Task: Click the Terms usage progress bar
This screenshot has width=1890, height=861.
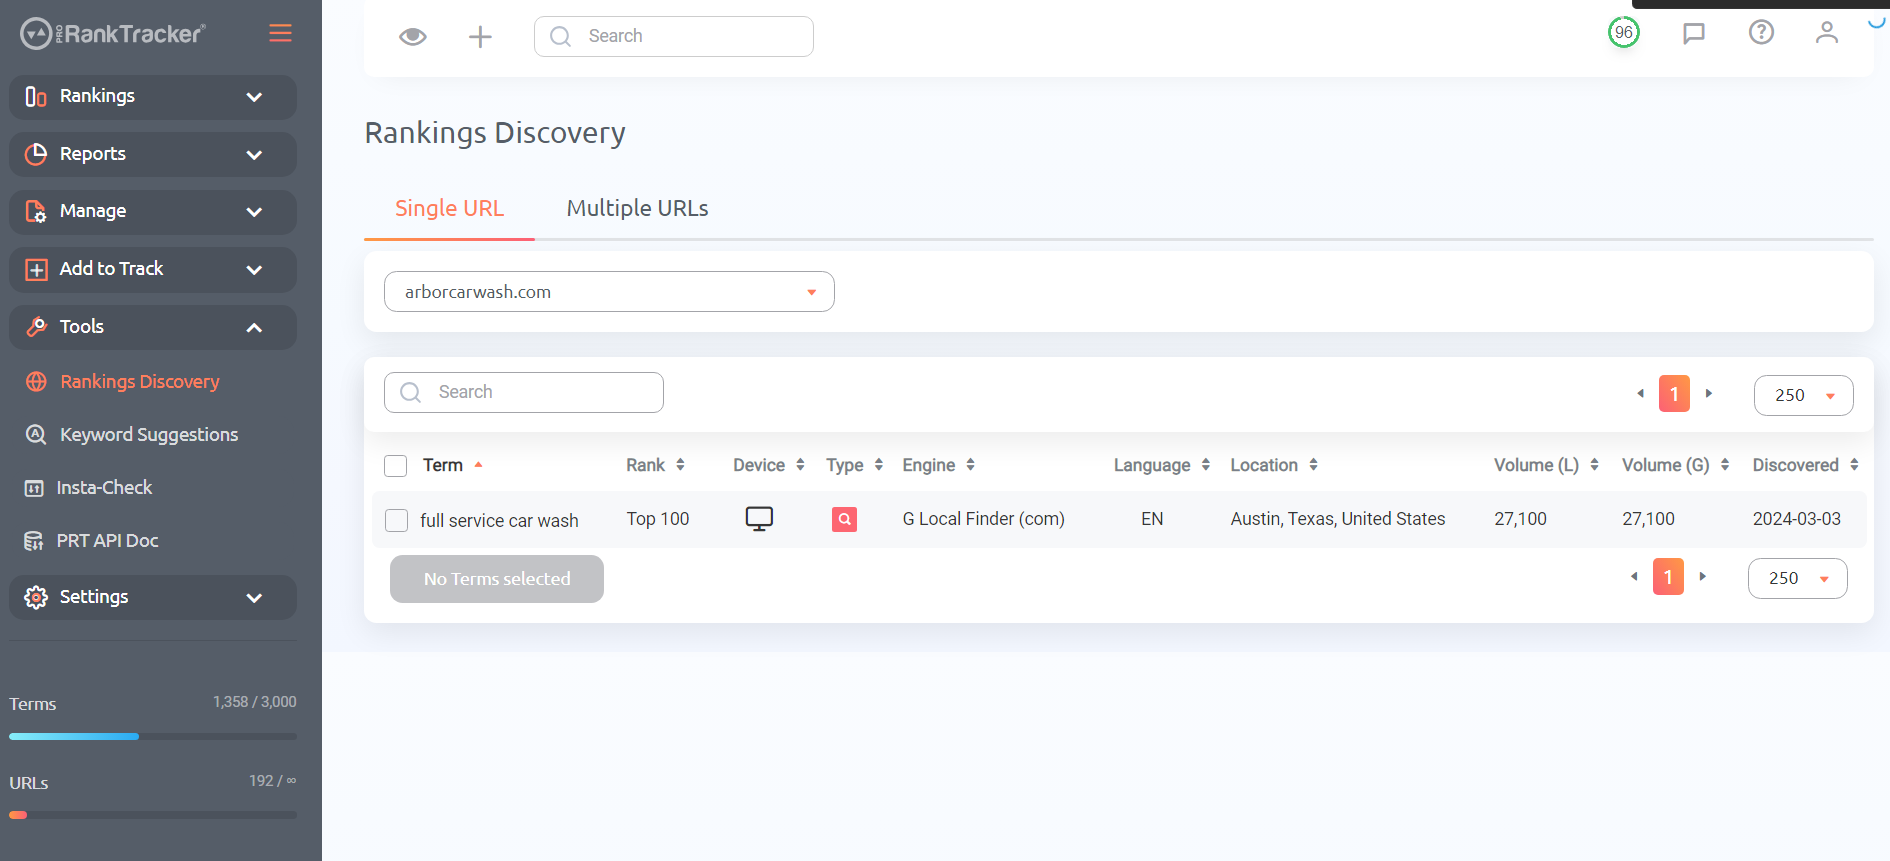Action: tap(153, 737)
